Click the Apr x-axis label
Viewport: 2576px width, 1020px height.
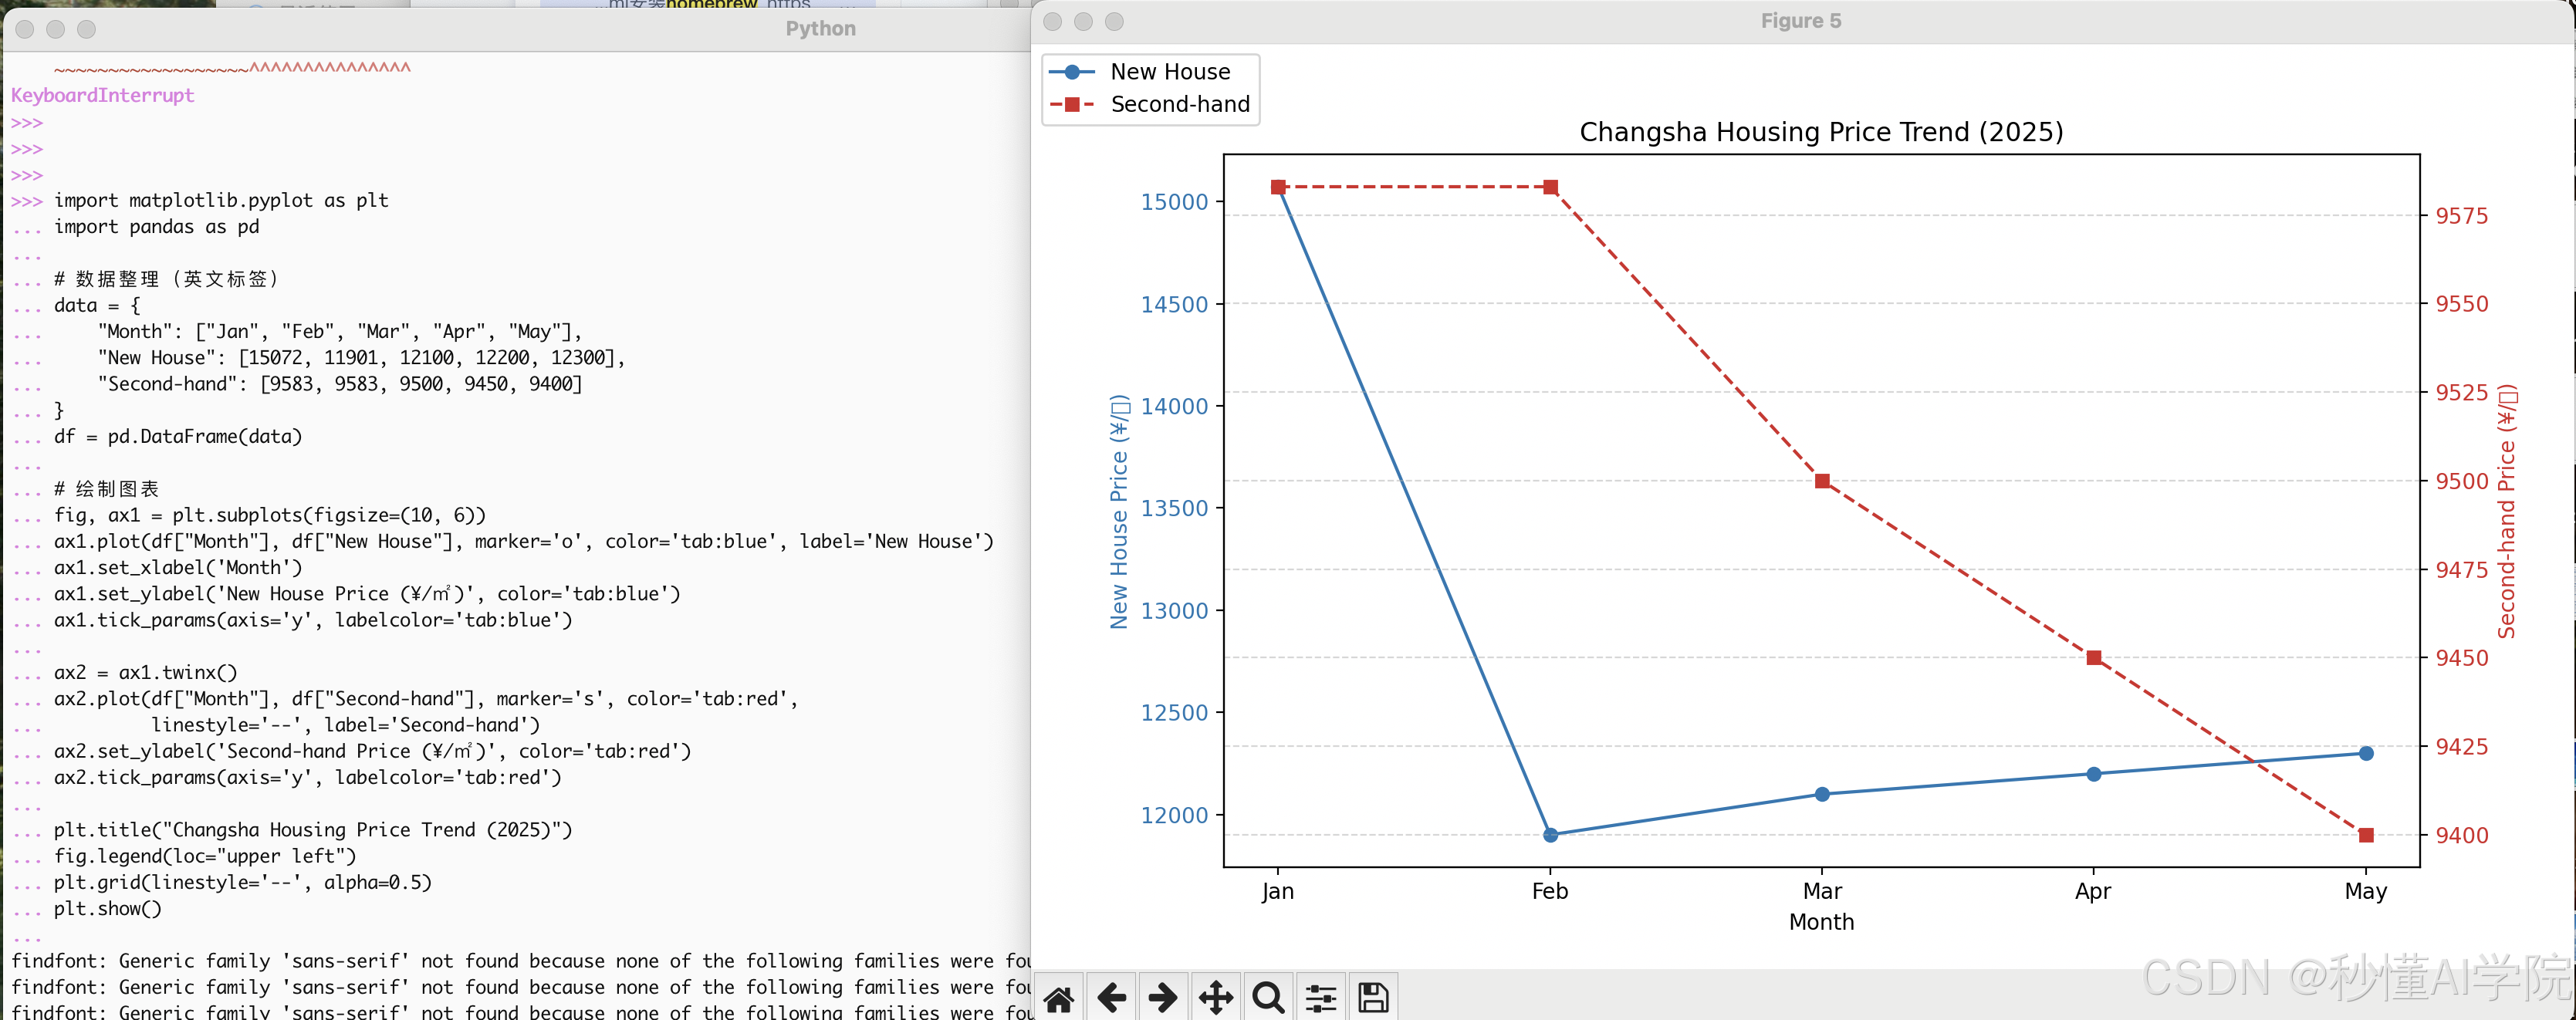[x=2093, y=891]
